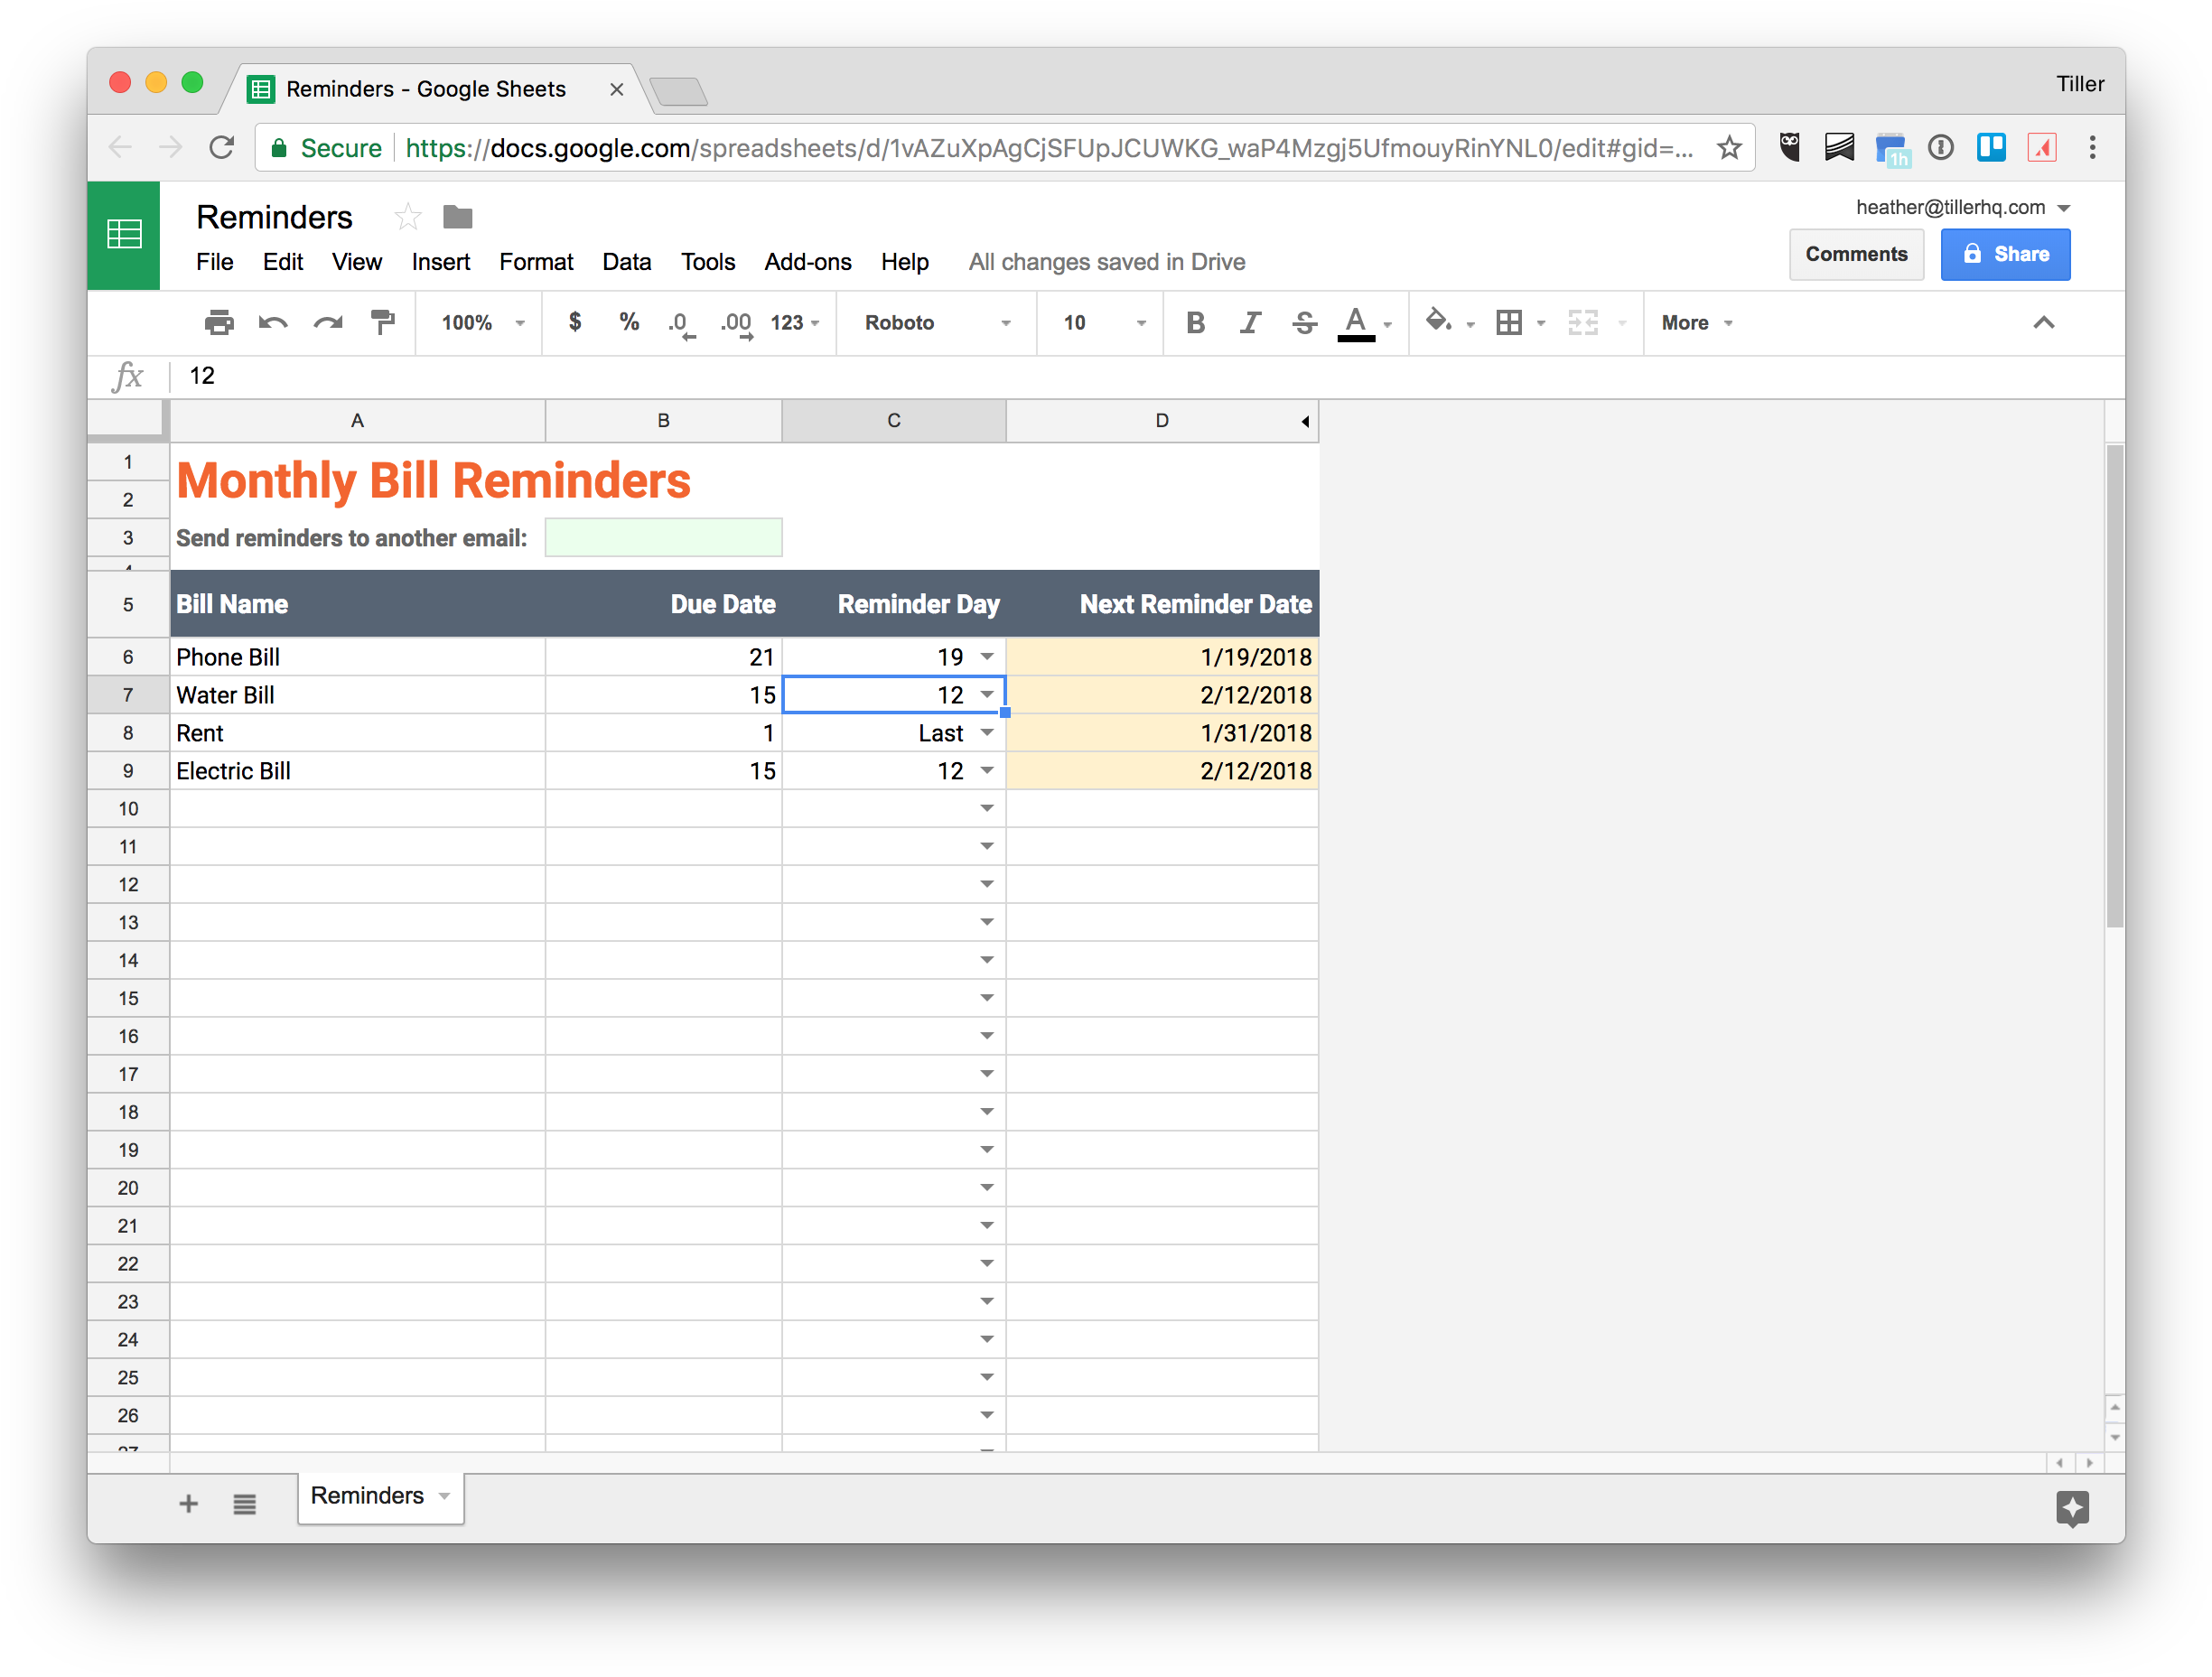Collapse the menus with the up chevron
Screen dimensions: 2212x1677
[2044, 322]
